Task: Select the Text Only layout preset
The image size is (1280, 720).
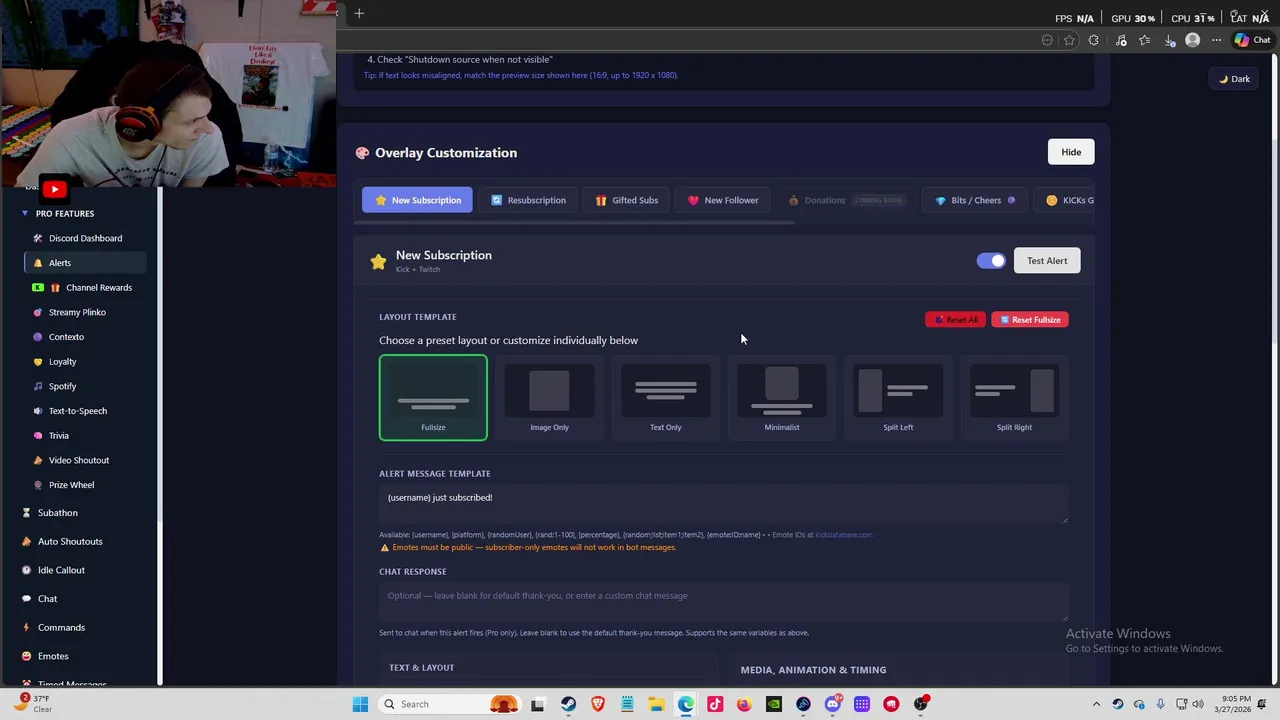Action: (665, 398)
